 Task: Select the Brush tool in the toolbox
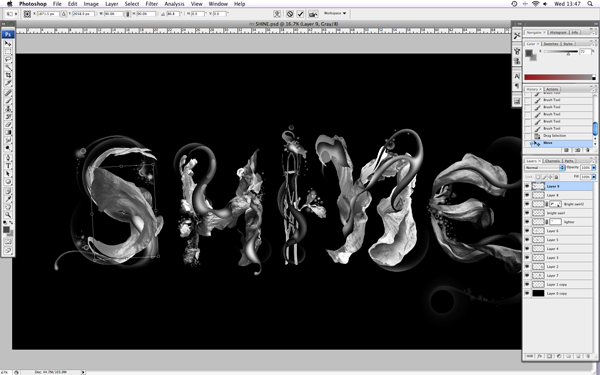click(x=8, y=101)
